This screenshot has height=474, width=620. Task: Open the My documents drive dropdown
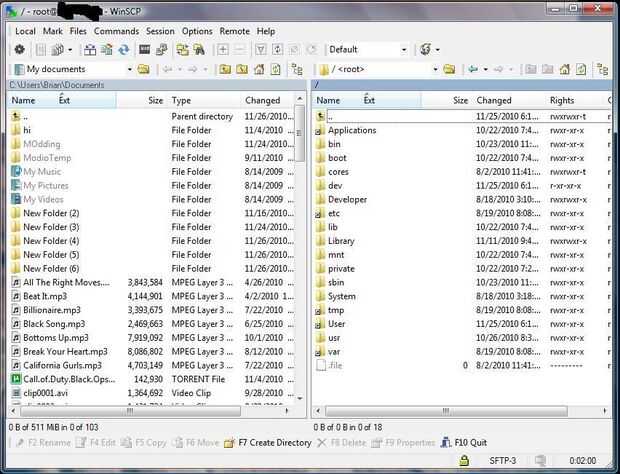(x=129, y=70)
